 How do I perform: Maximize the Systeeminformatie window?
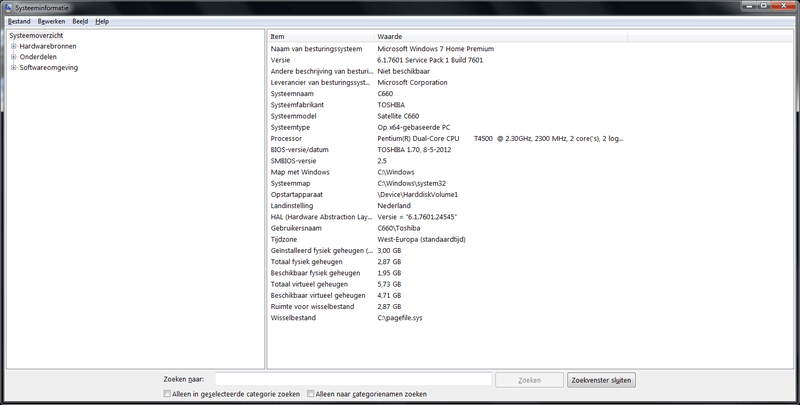point(764,6)
